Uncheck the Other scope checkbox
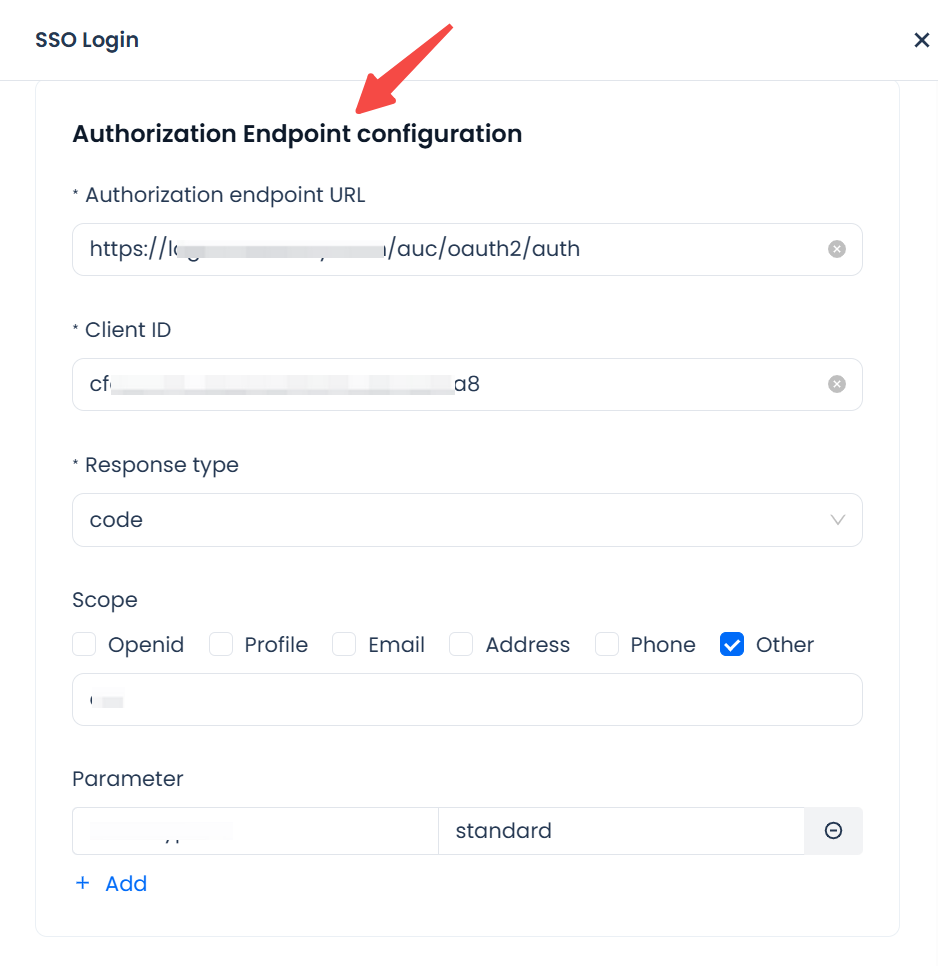This screenshot has height=966, width=938. [x=732, y=645]
